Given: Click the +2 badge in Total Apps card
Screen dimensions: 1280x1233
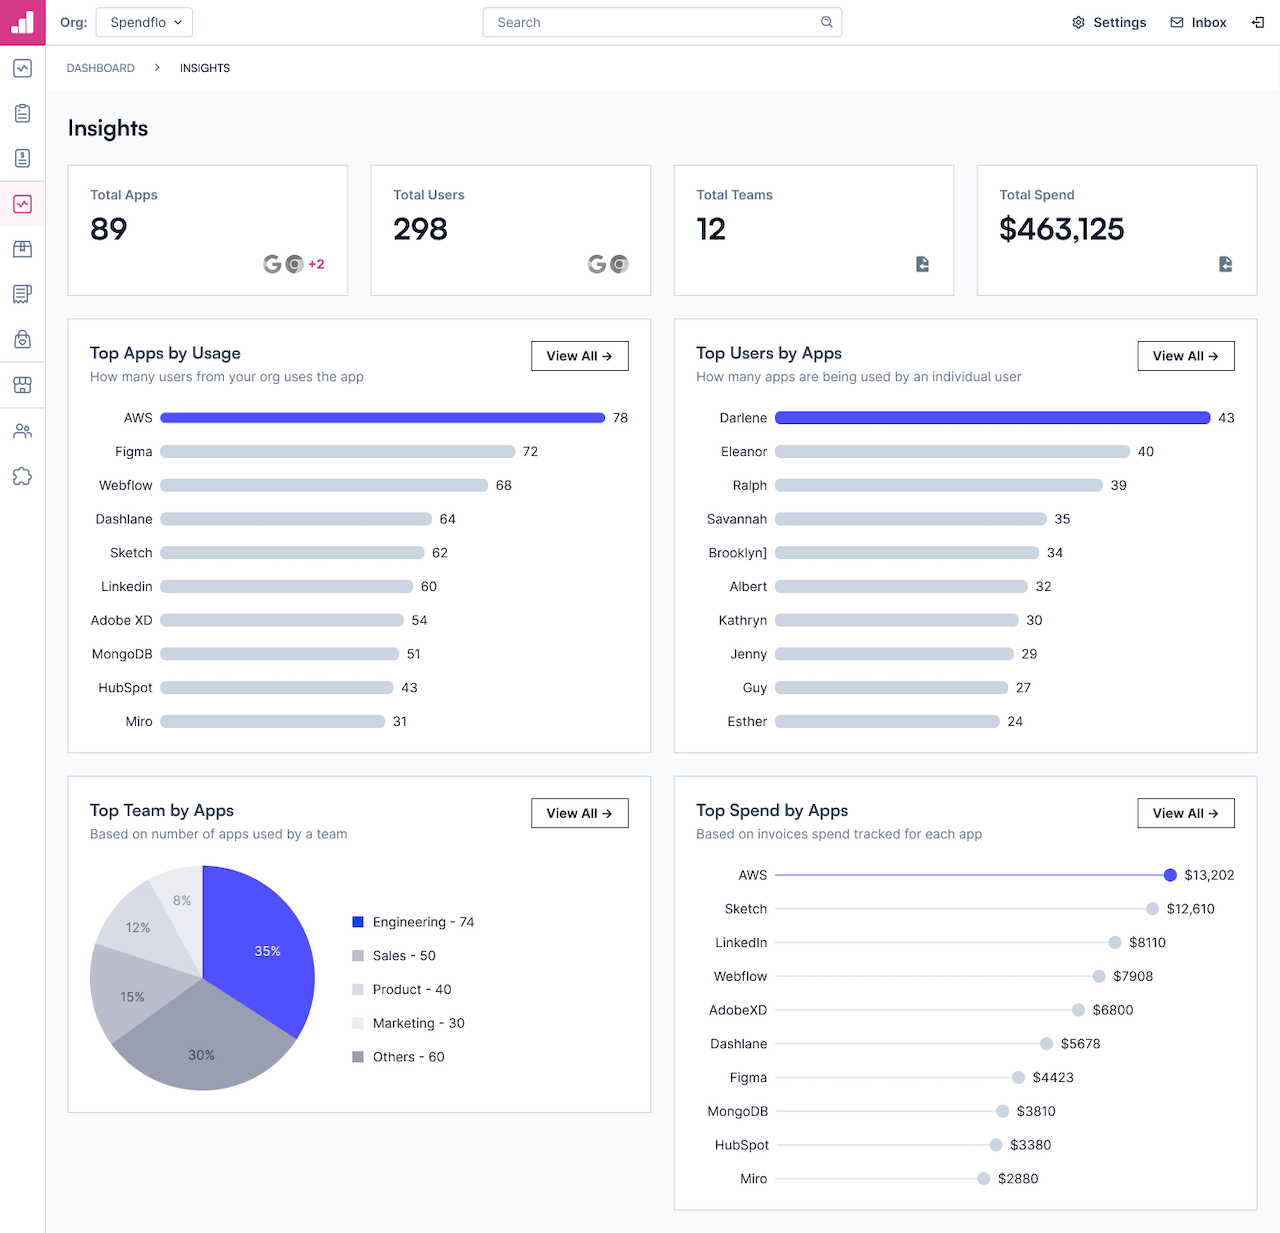Looking at the screenshot, I should tap(316, 264).
